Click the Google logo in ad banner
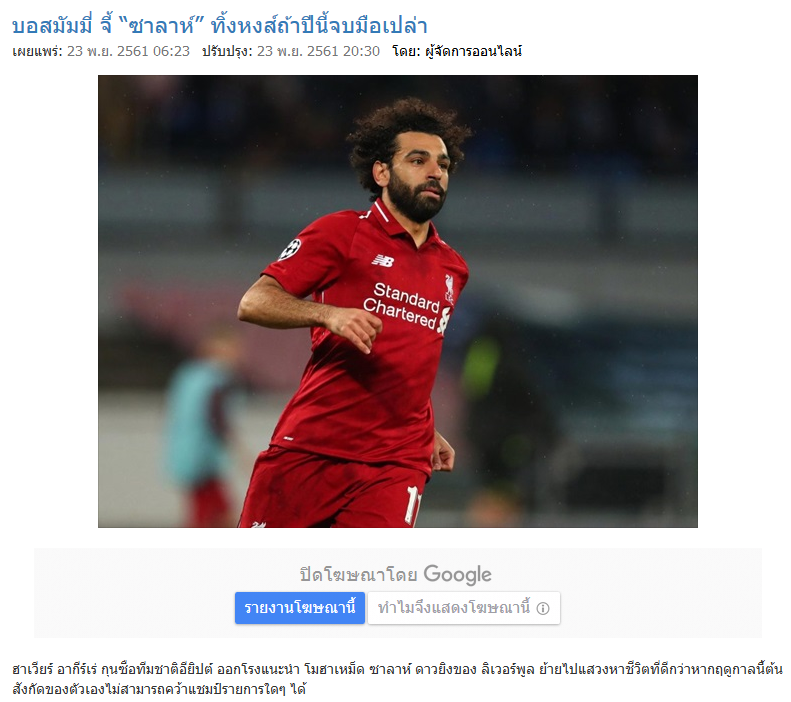 click(x=457, y=574)
